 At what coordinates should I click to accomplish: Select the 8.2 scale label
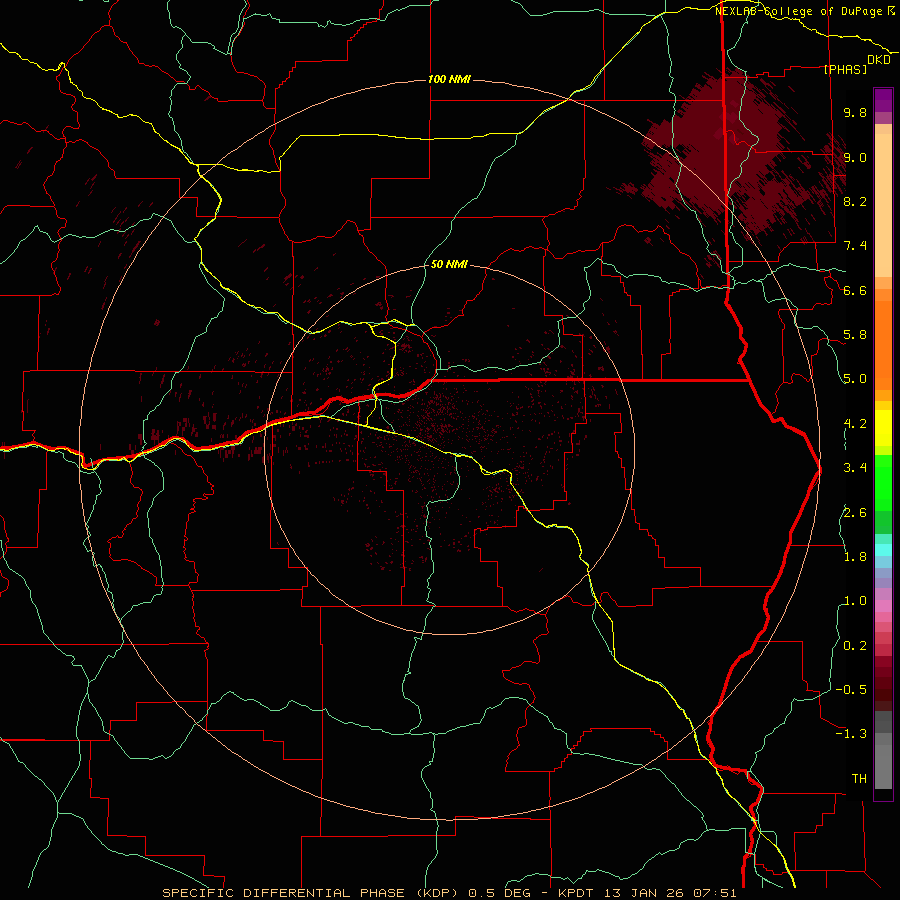855,201
